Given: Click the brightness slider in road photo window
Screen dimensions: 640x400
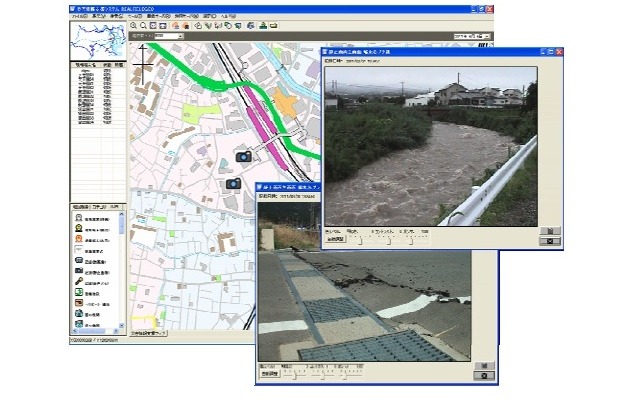Looking at the screenshot, I should point(296,374).
